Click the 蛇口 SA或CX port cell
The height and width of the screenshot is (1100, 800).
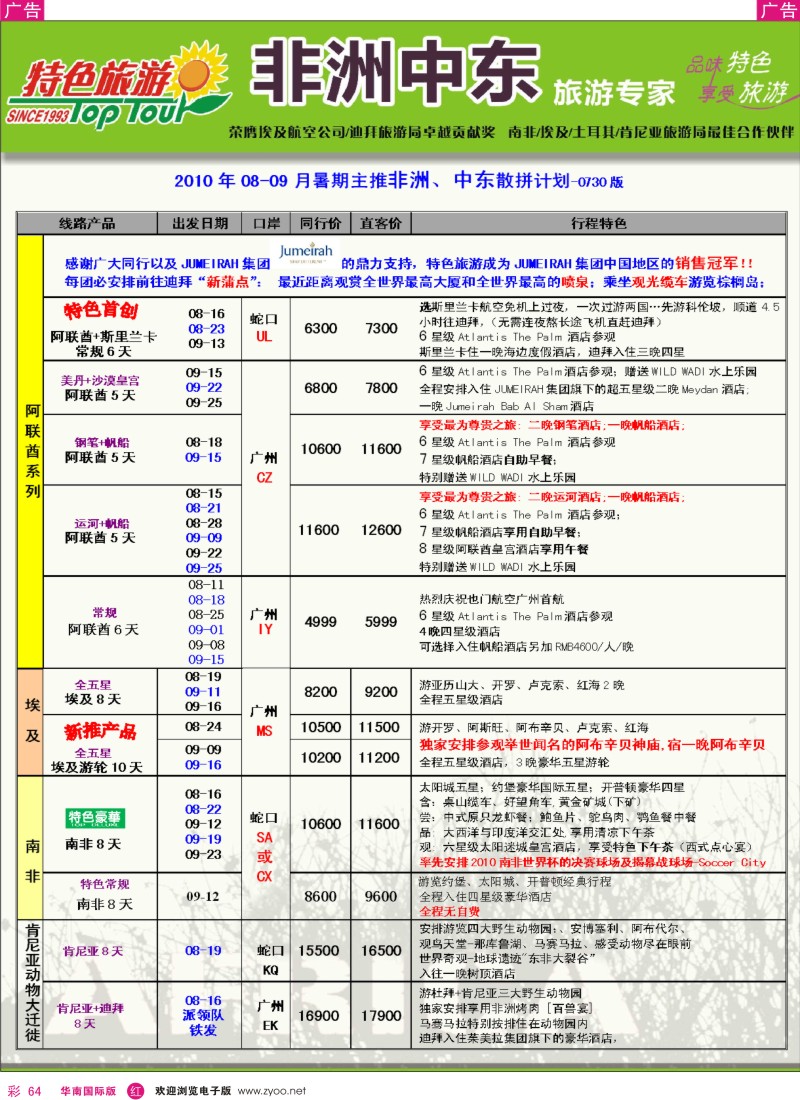265,847
